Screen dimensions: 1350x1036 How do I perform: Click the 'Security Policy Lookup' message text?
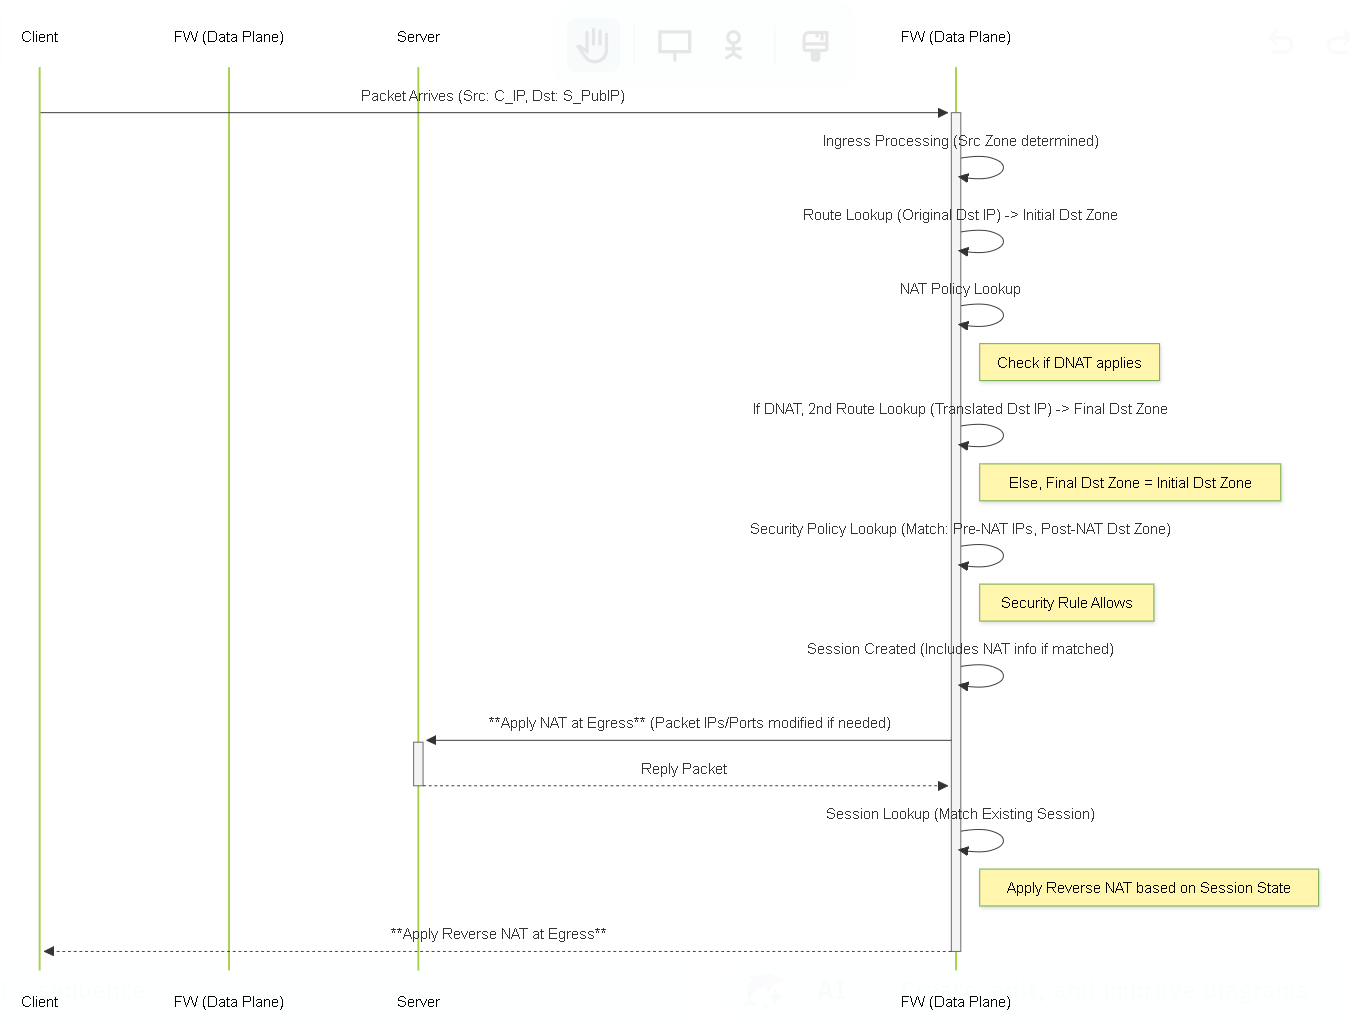(x=960, y=529)
